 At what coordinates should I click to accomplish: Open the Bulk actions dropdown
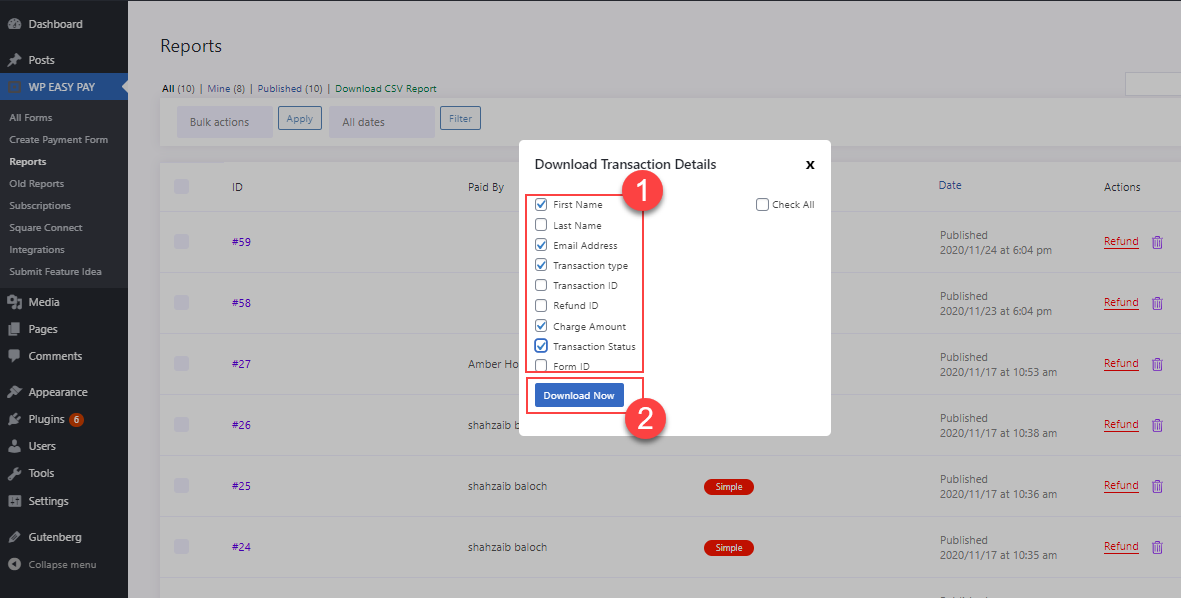[x=220, y=121]
